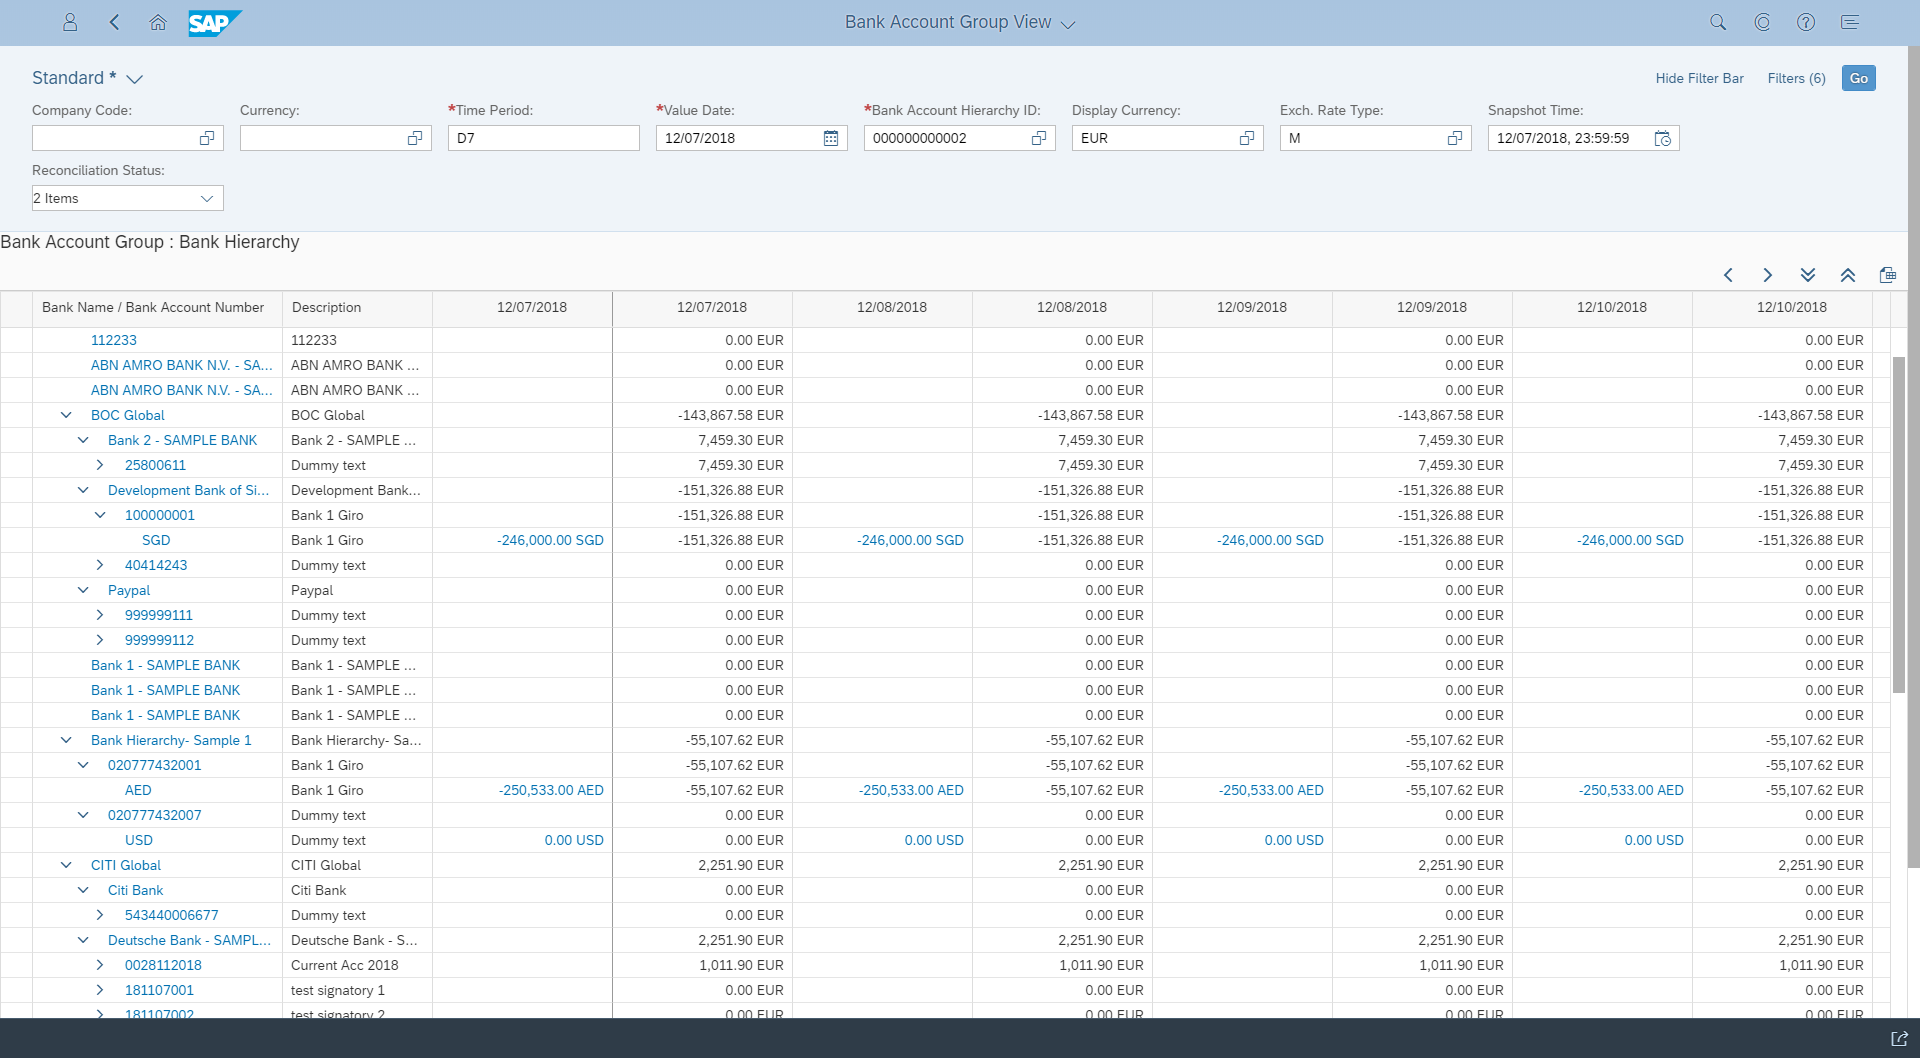Open account 181107001 link
This screenshot has height=1058, width=1920.
pyautogui.click(x=159, y=990)
